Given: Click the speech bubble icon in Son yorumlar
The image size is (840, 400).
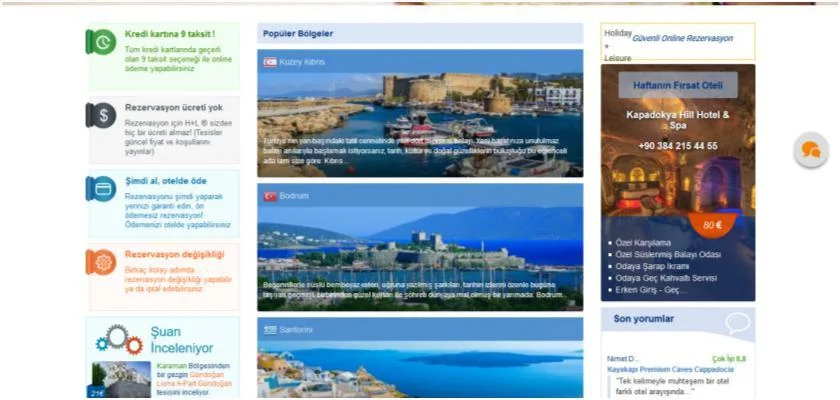Looking at the screenshot, I should tap(738, 322).
